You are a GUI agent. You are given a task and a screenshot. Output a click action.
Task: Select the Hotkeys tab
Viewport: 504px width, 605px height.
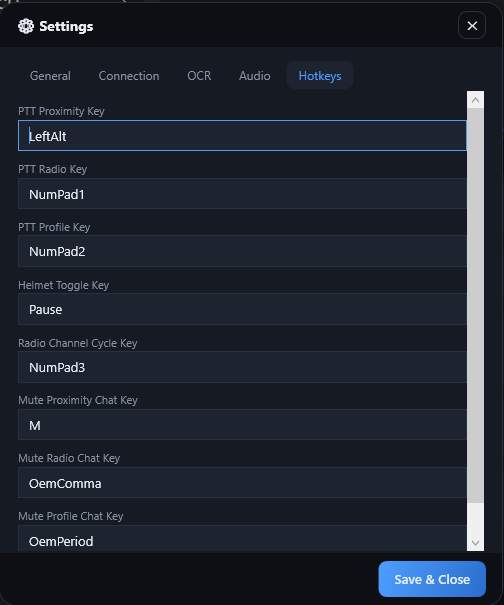pyautogui.click(x=320, y=76)
